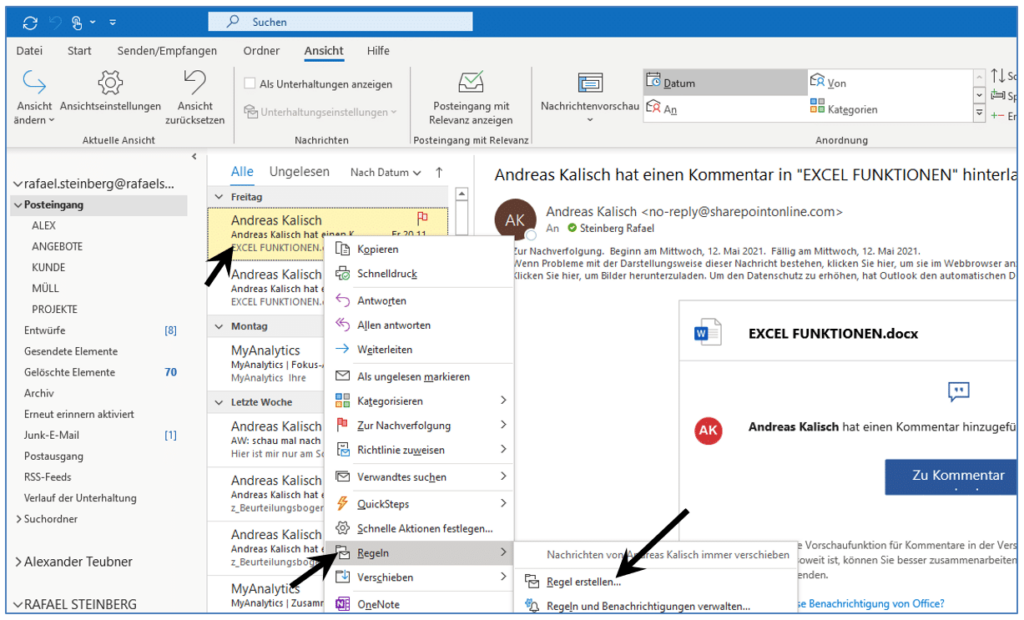
Task: Open the Verschieben submenu
Action: 419,578
